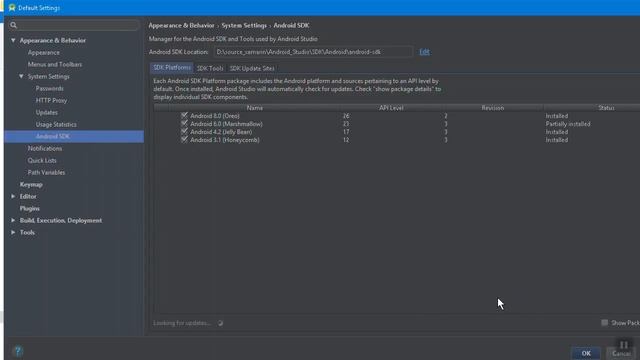Viewport: 640px width, 360px height.
Task: Sort by the Revision column header
Action: (x=493, y=108)
